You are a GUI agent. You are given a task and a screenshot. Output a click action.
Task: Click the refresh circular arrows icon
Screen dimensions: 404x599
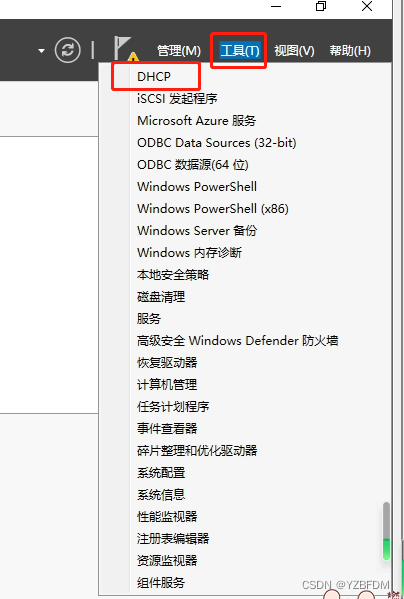coord(68,50)
